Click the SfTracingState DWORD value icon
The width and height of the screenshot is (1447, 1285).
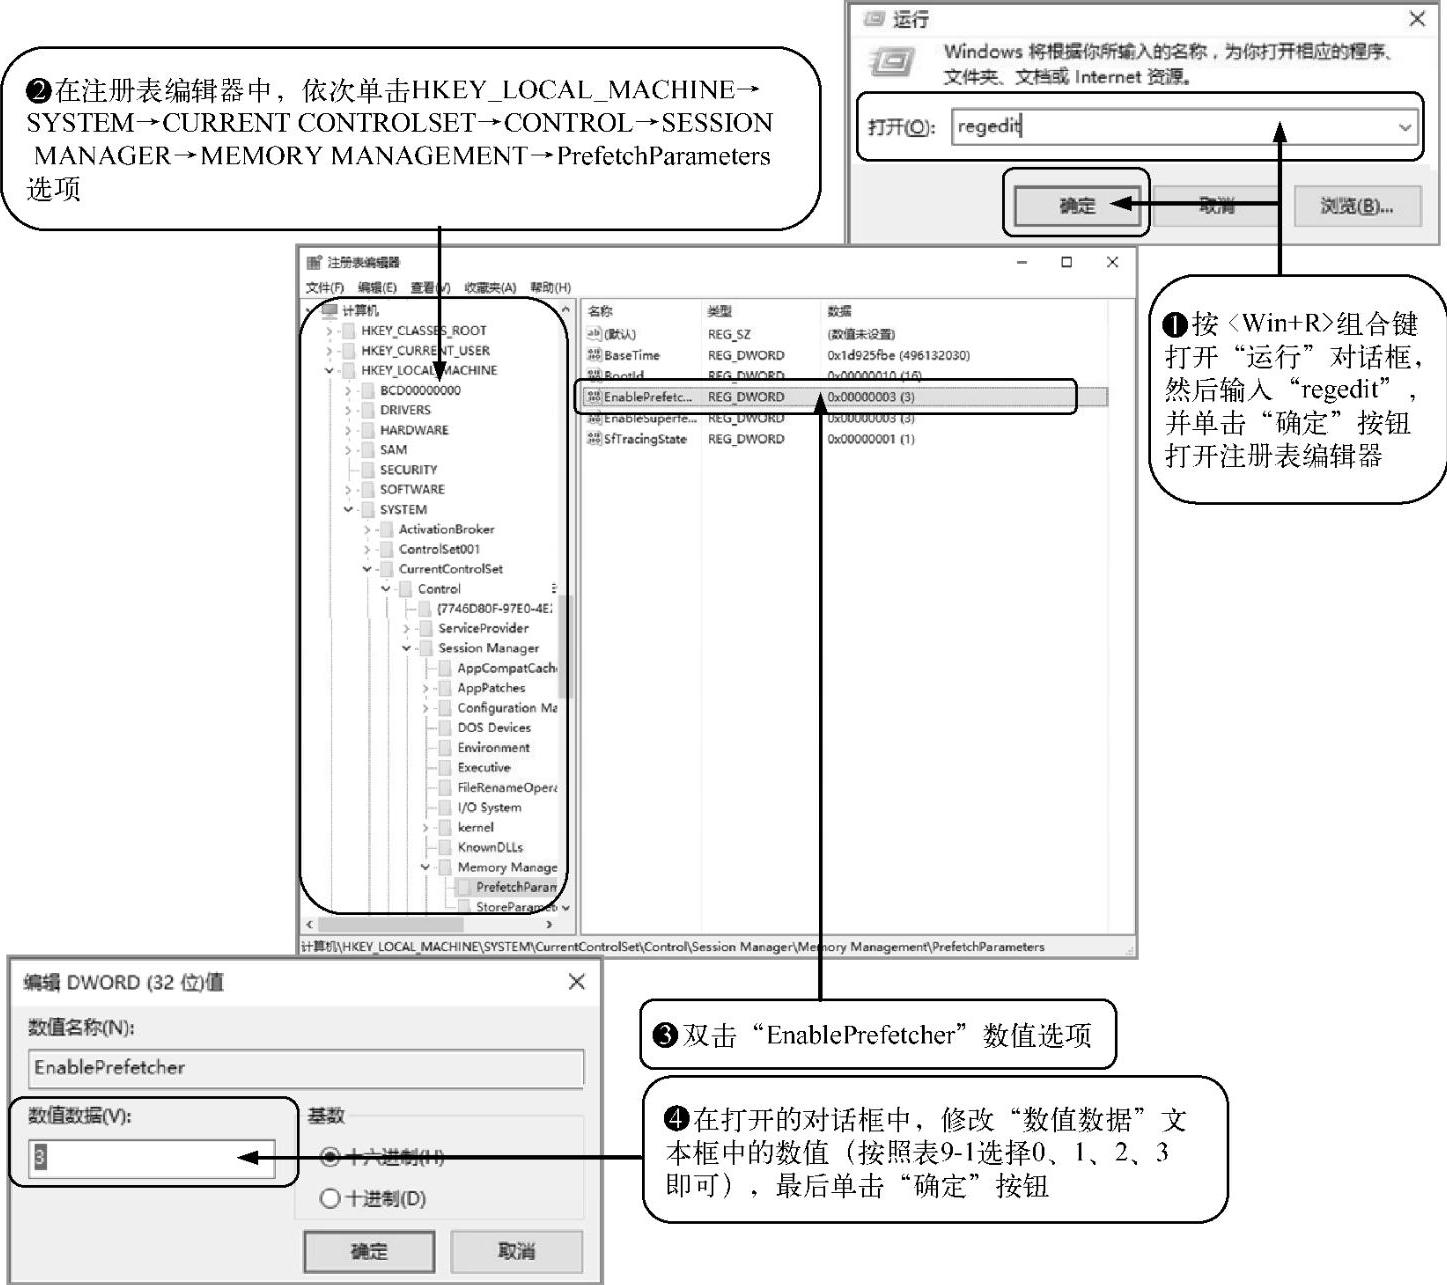coord(594,439)
